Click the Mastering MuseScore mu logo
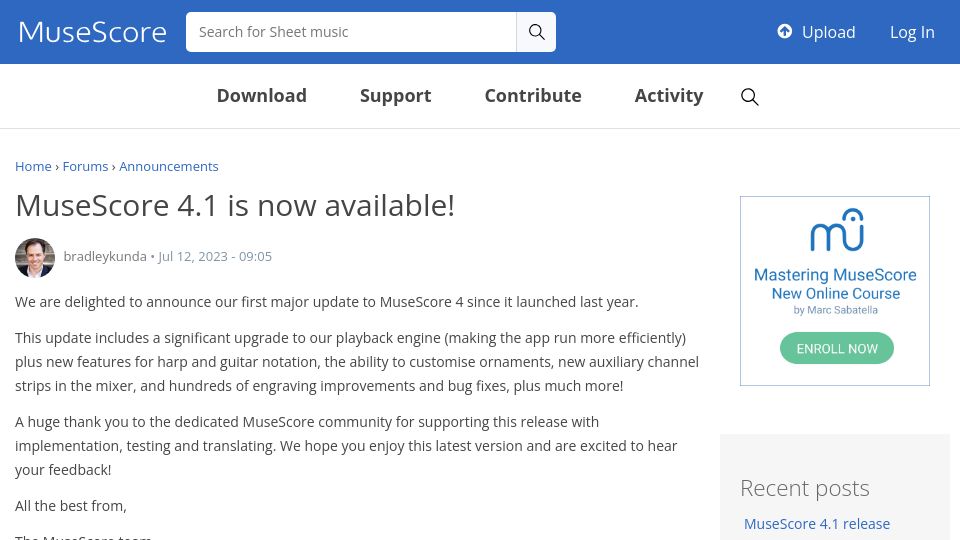This screenshot has width=960, height=540. coord(836,230)
